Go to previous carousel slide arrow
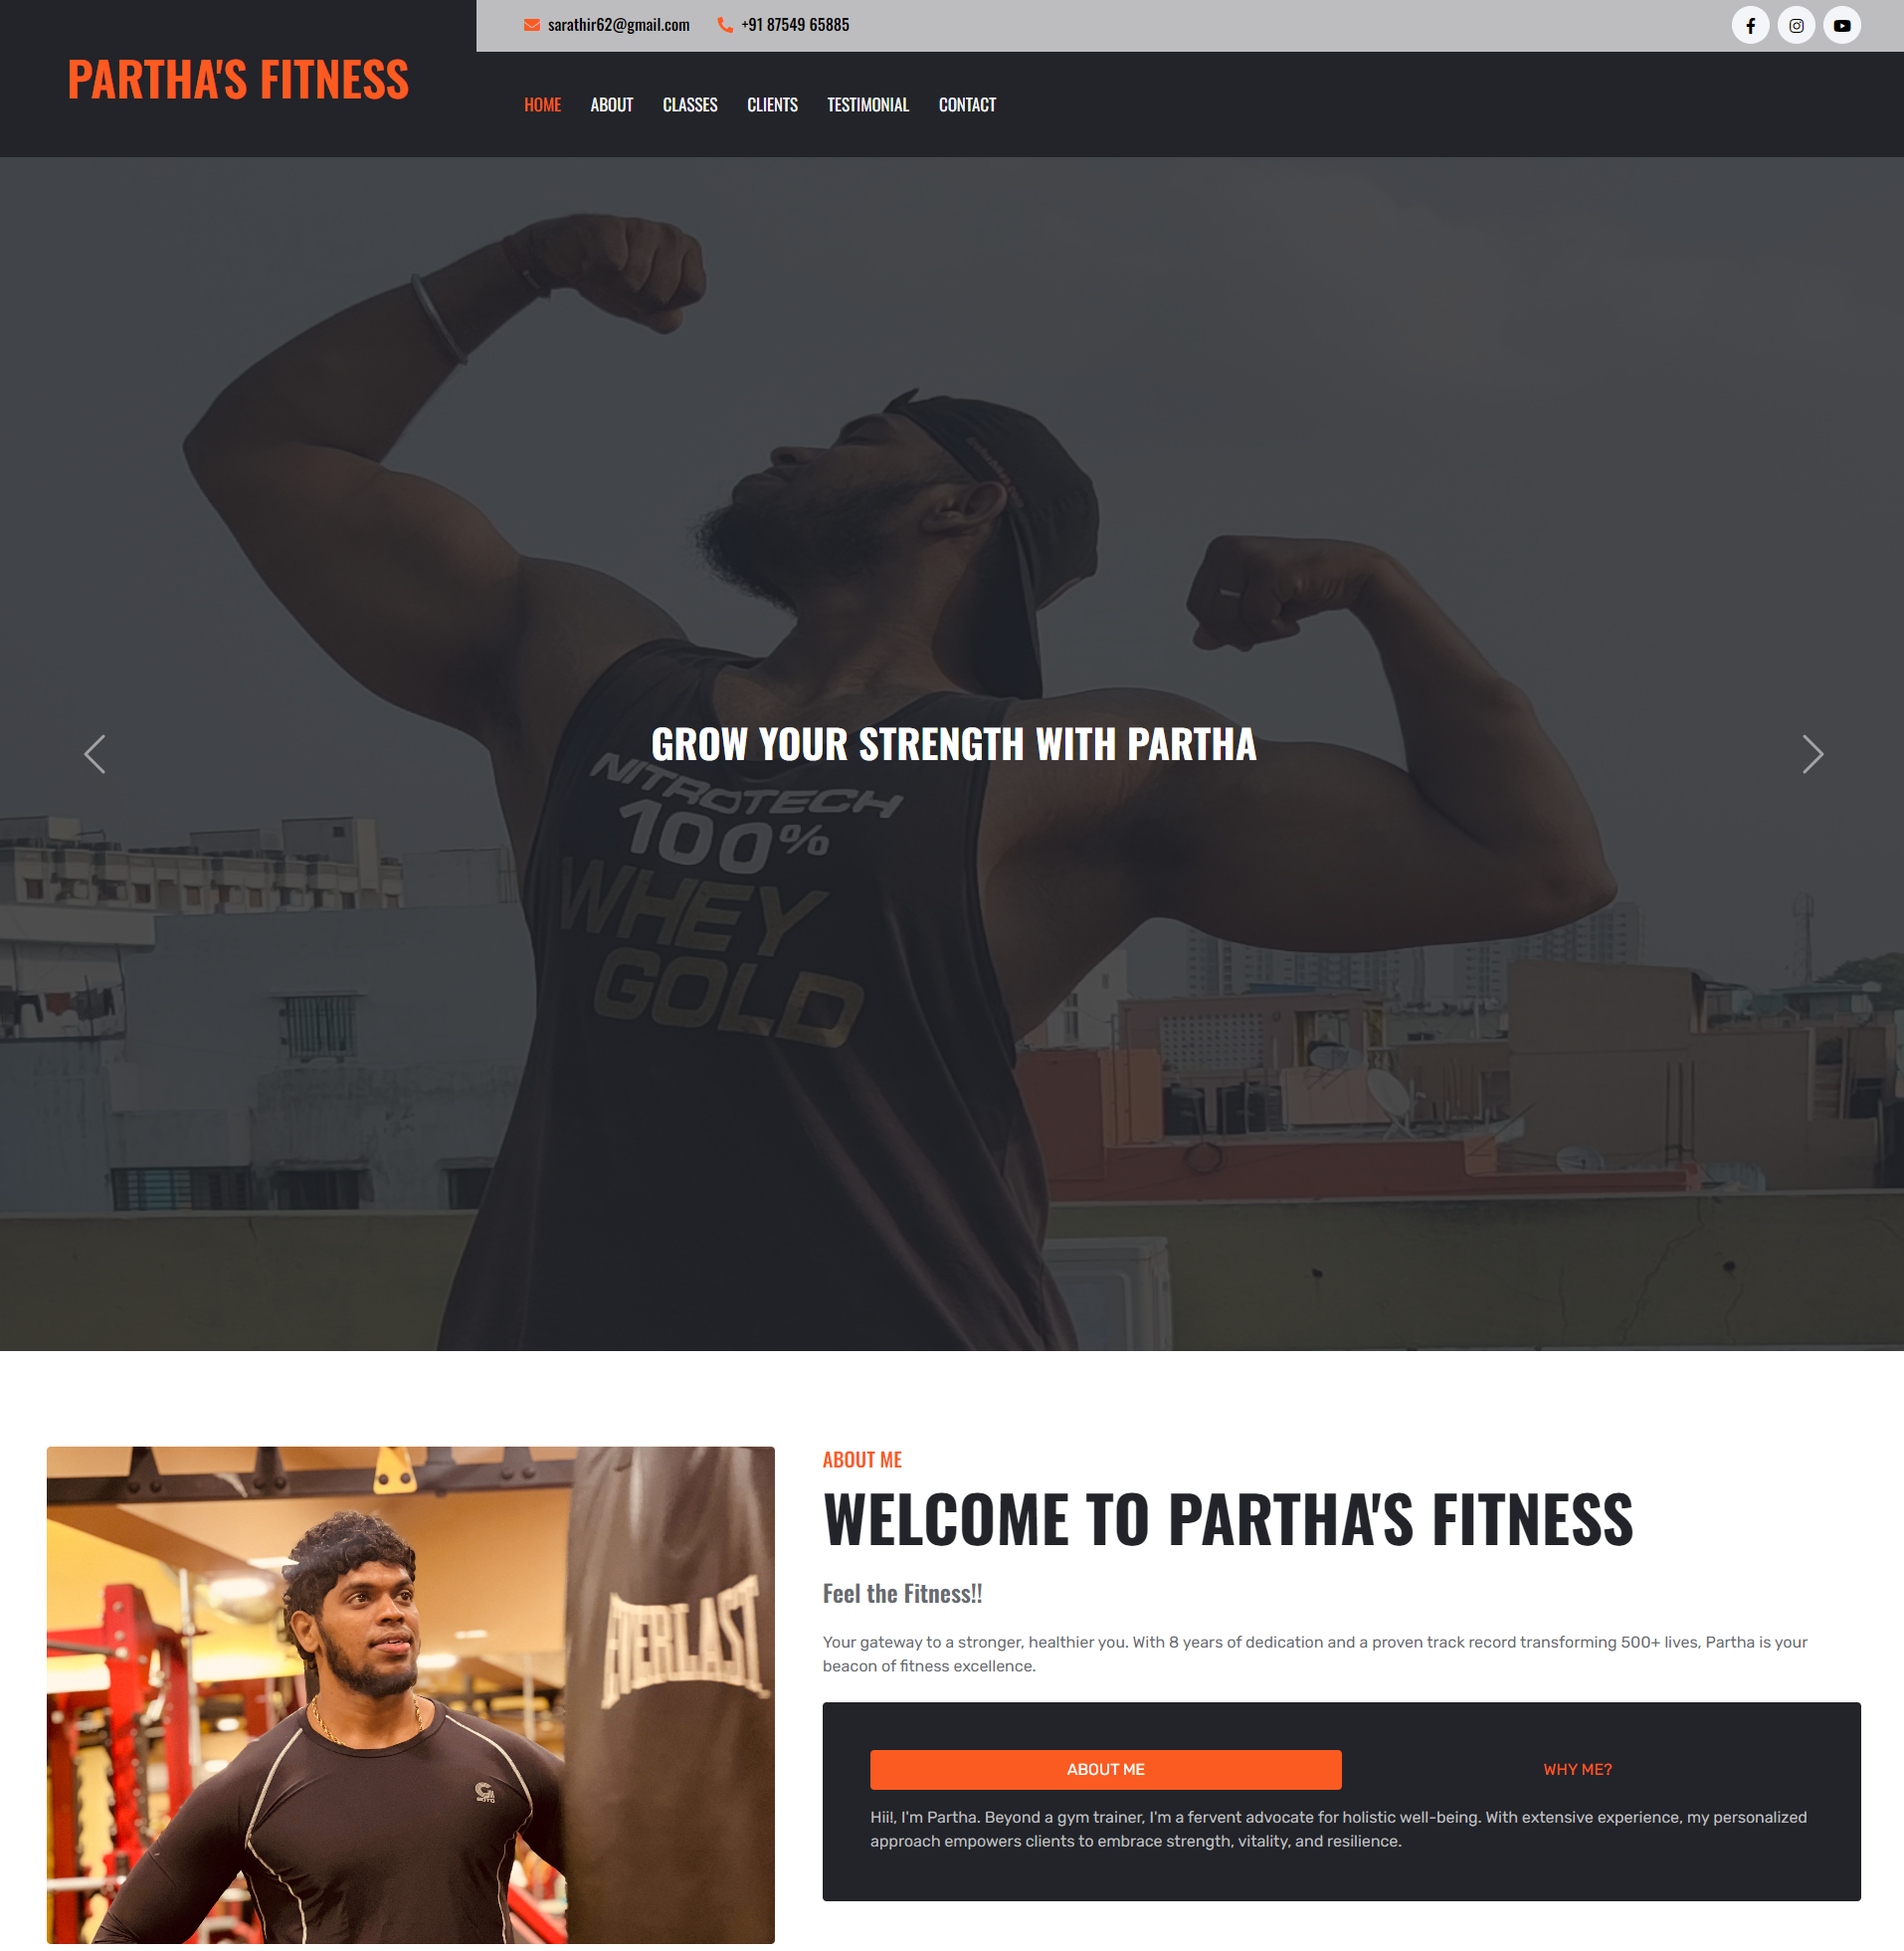 click(x=95, y=754)
